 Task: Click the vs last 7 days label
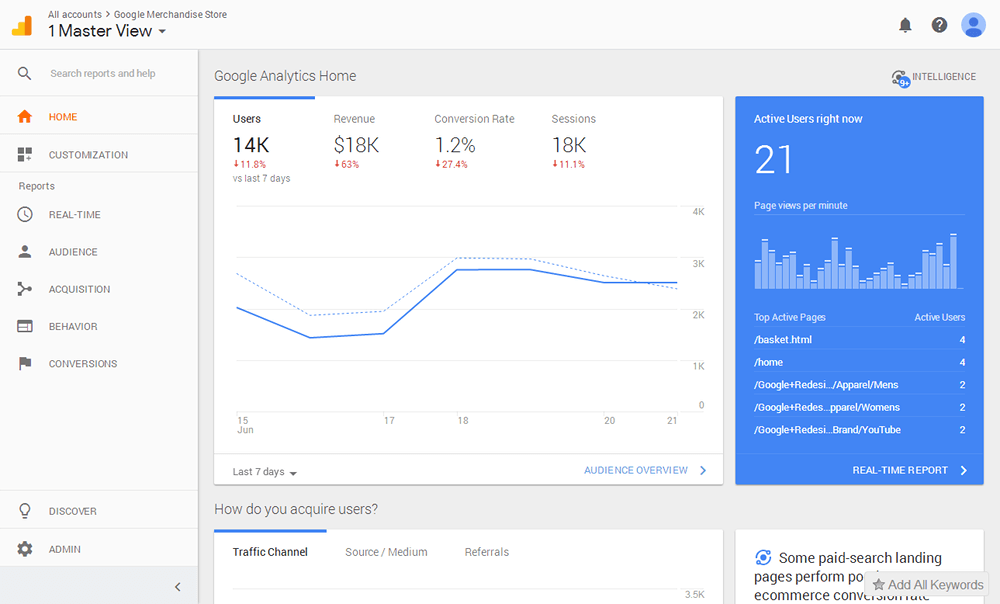[x=261, y=179]
